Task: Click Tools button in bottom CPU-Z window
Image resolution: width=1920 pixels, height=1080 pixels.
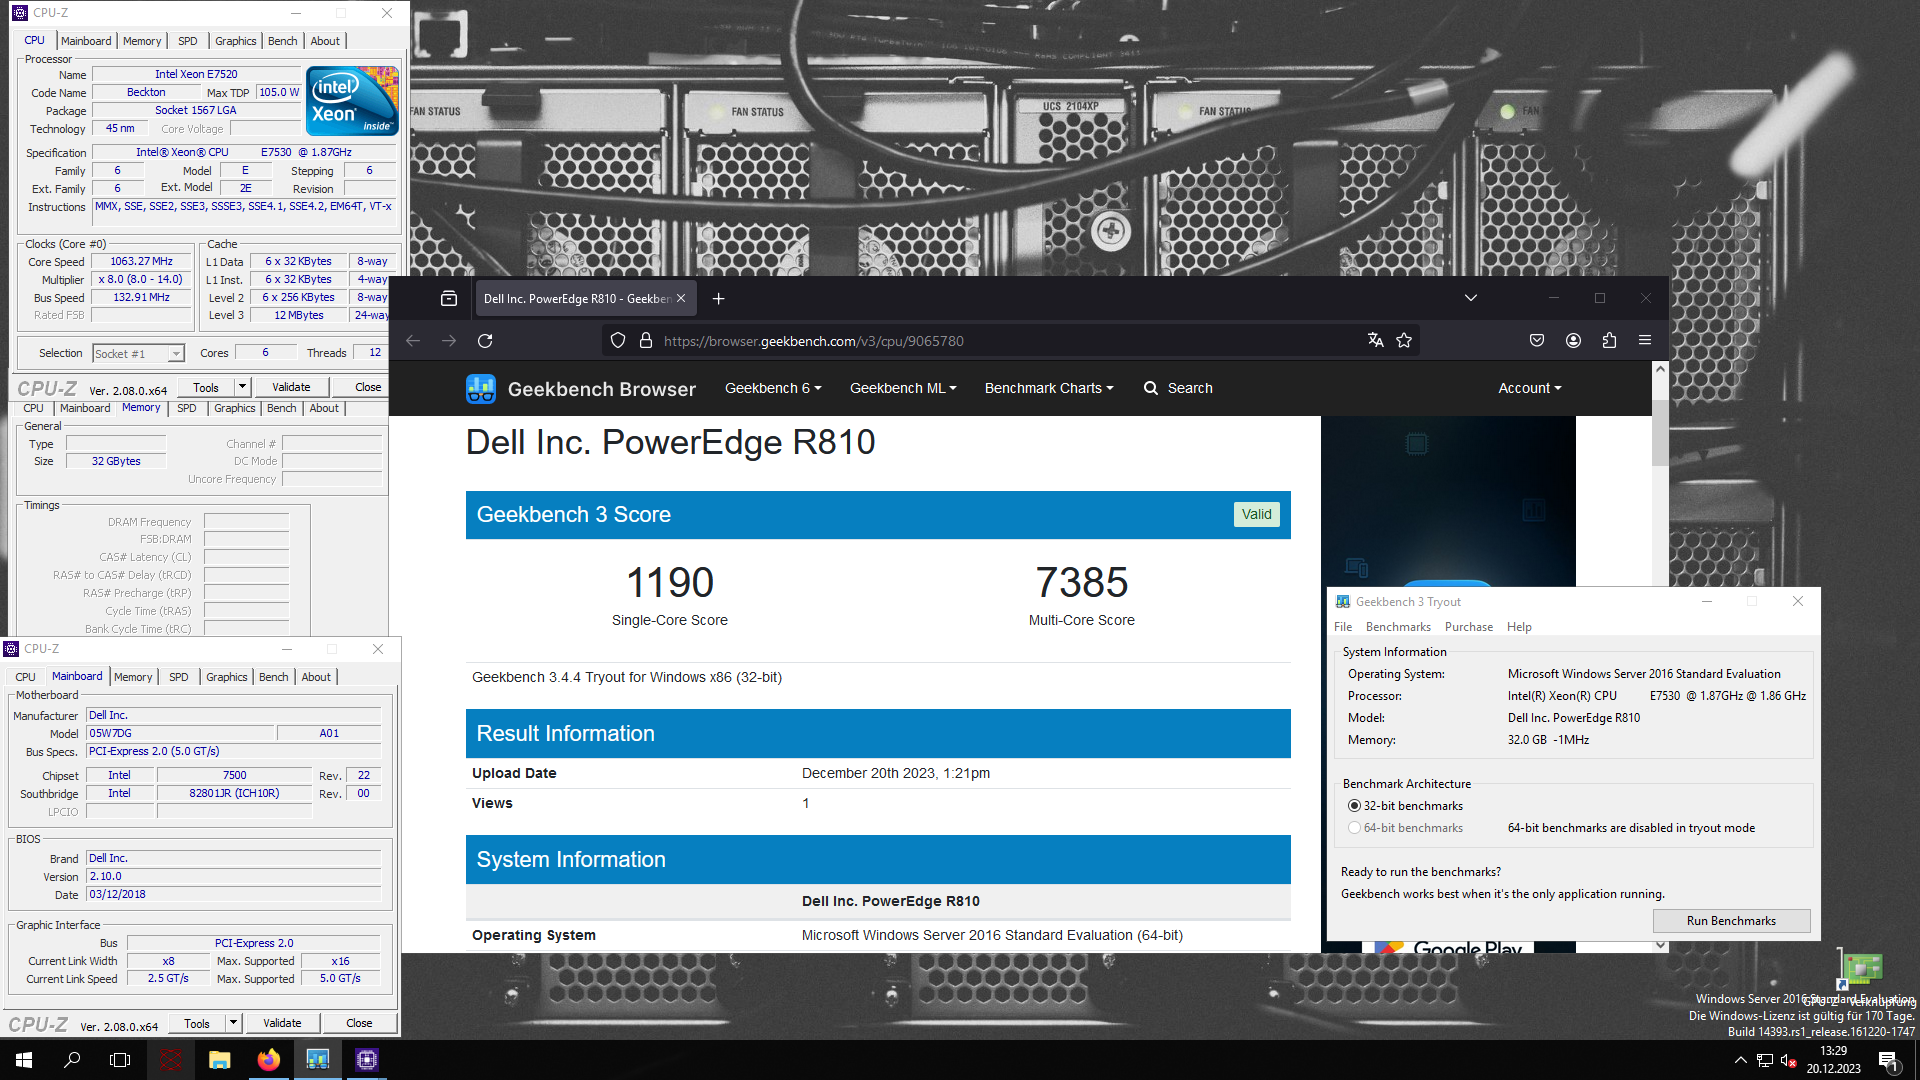Action: point(197,1023)
